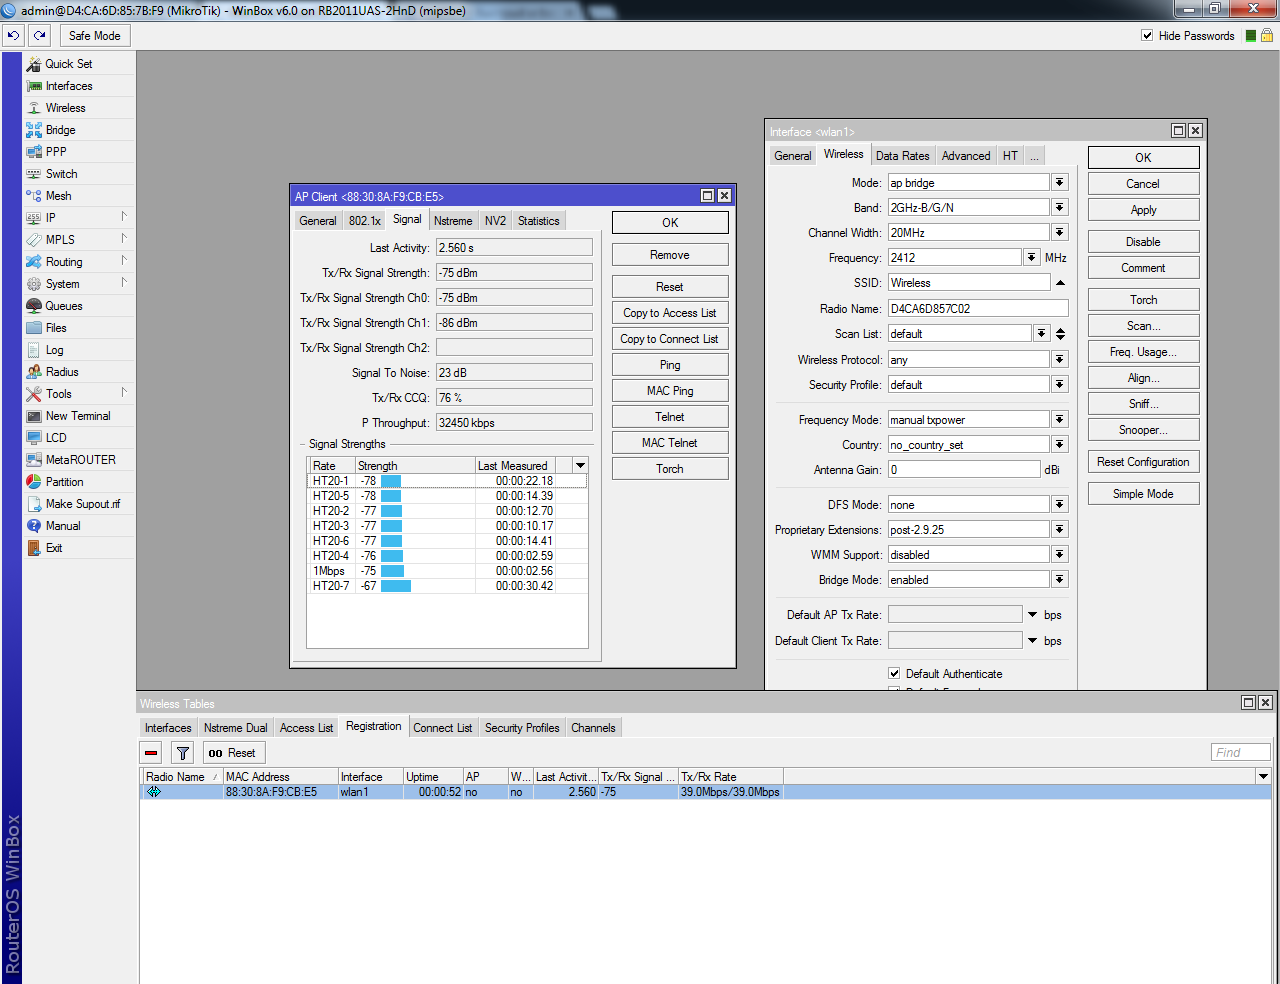Click the undo arrow in top toolbar
Screen dimensions: 1280x984
(x=13, y=35)
